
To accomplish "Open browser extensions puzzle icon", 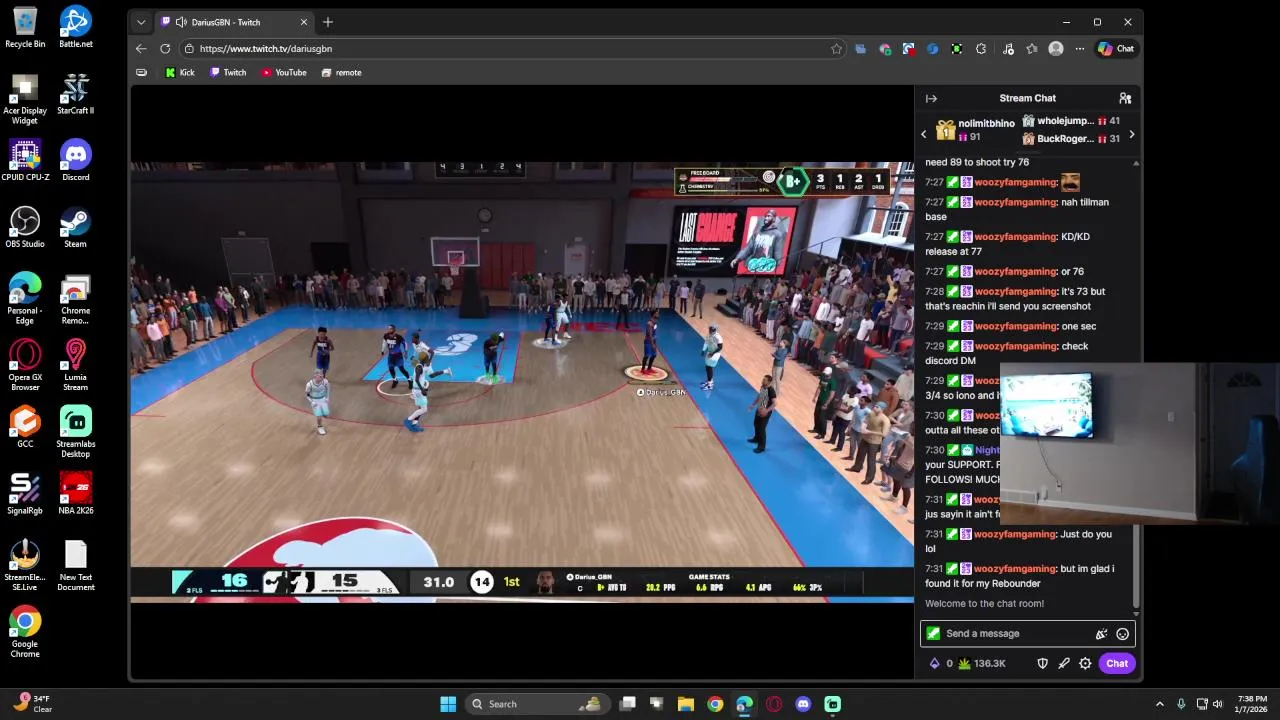I will click(981, 48).
